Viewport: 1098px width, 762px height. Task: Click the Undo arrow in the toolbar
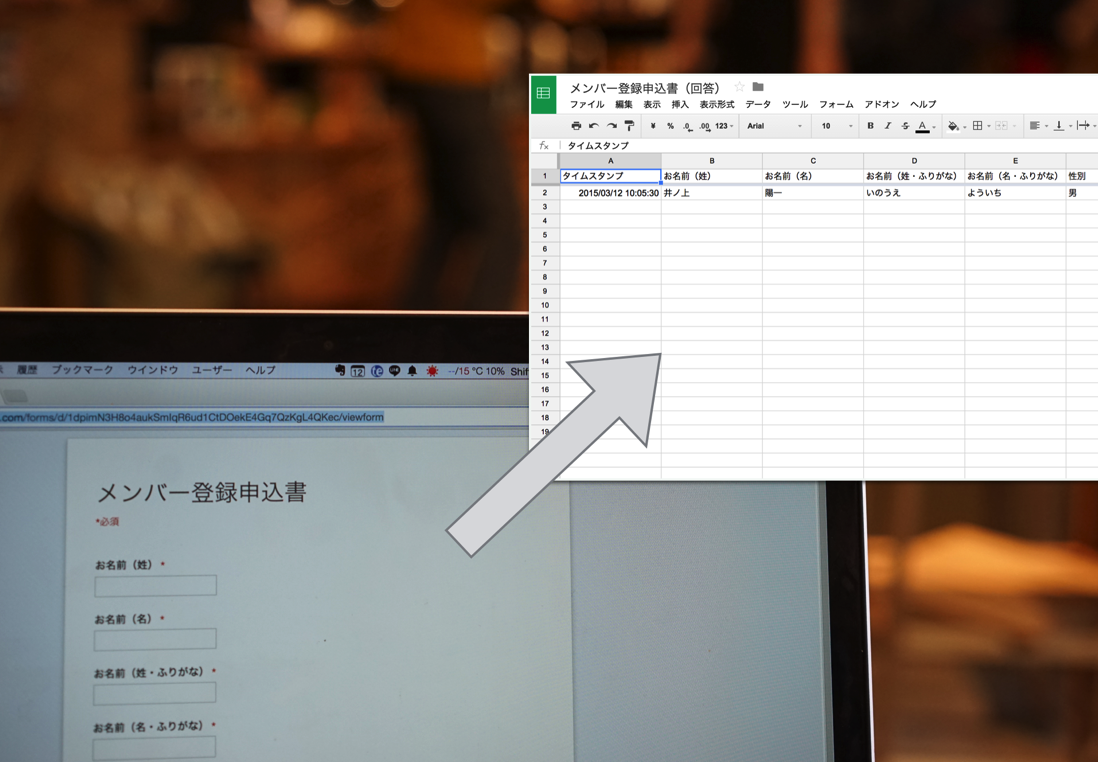point(594,126)
